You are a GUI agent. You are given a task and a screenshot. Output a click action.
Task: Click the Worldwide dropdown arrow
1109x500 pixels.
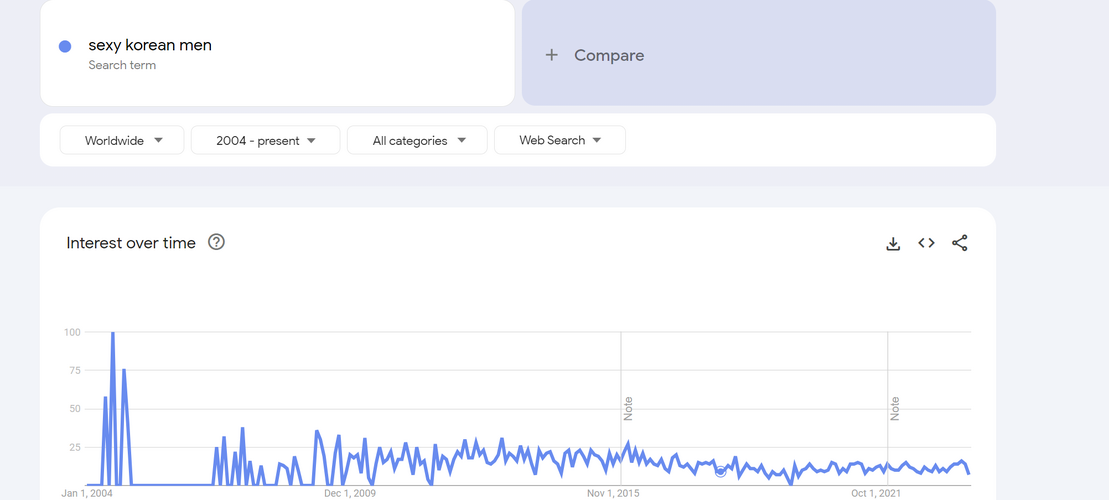point(158,140)
